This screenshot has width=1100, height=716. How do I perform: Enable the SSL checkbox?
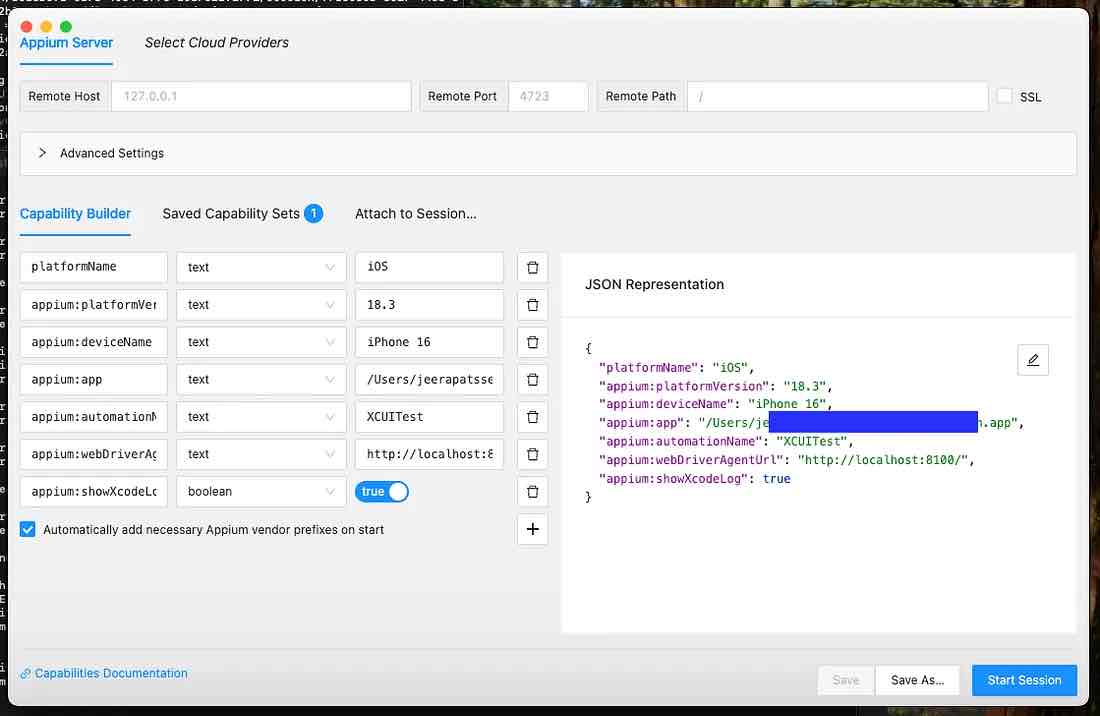click(x=1005, y=96)
